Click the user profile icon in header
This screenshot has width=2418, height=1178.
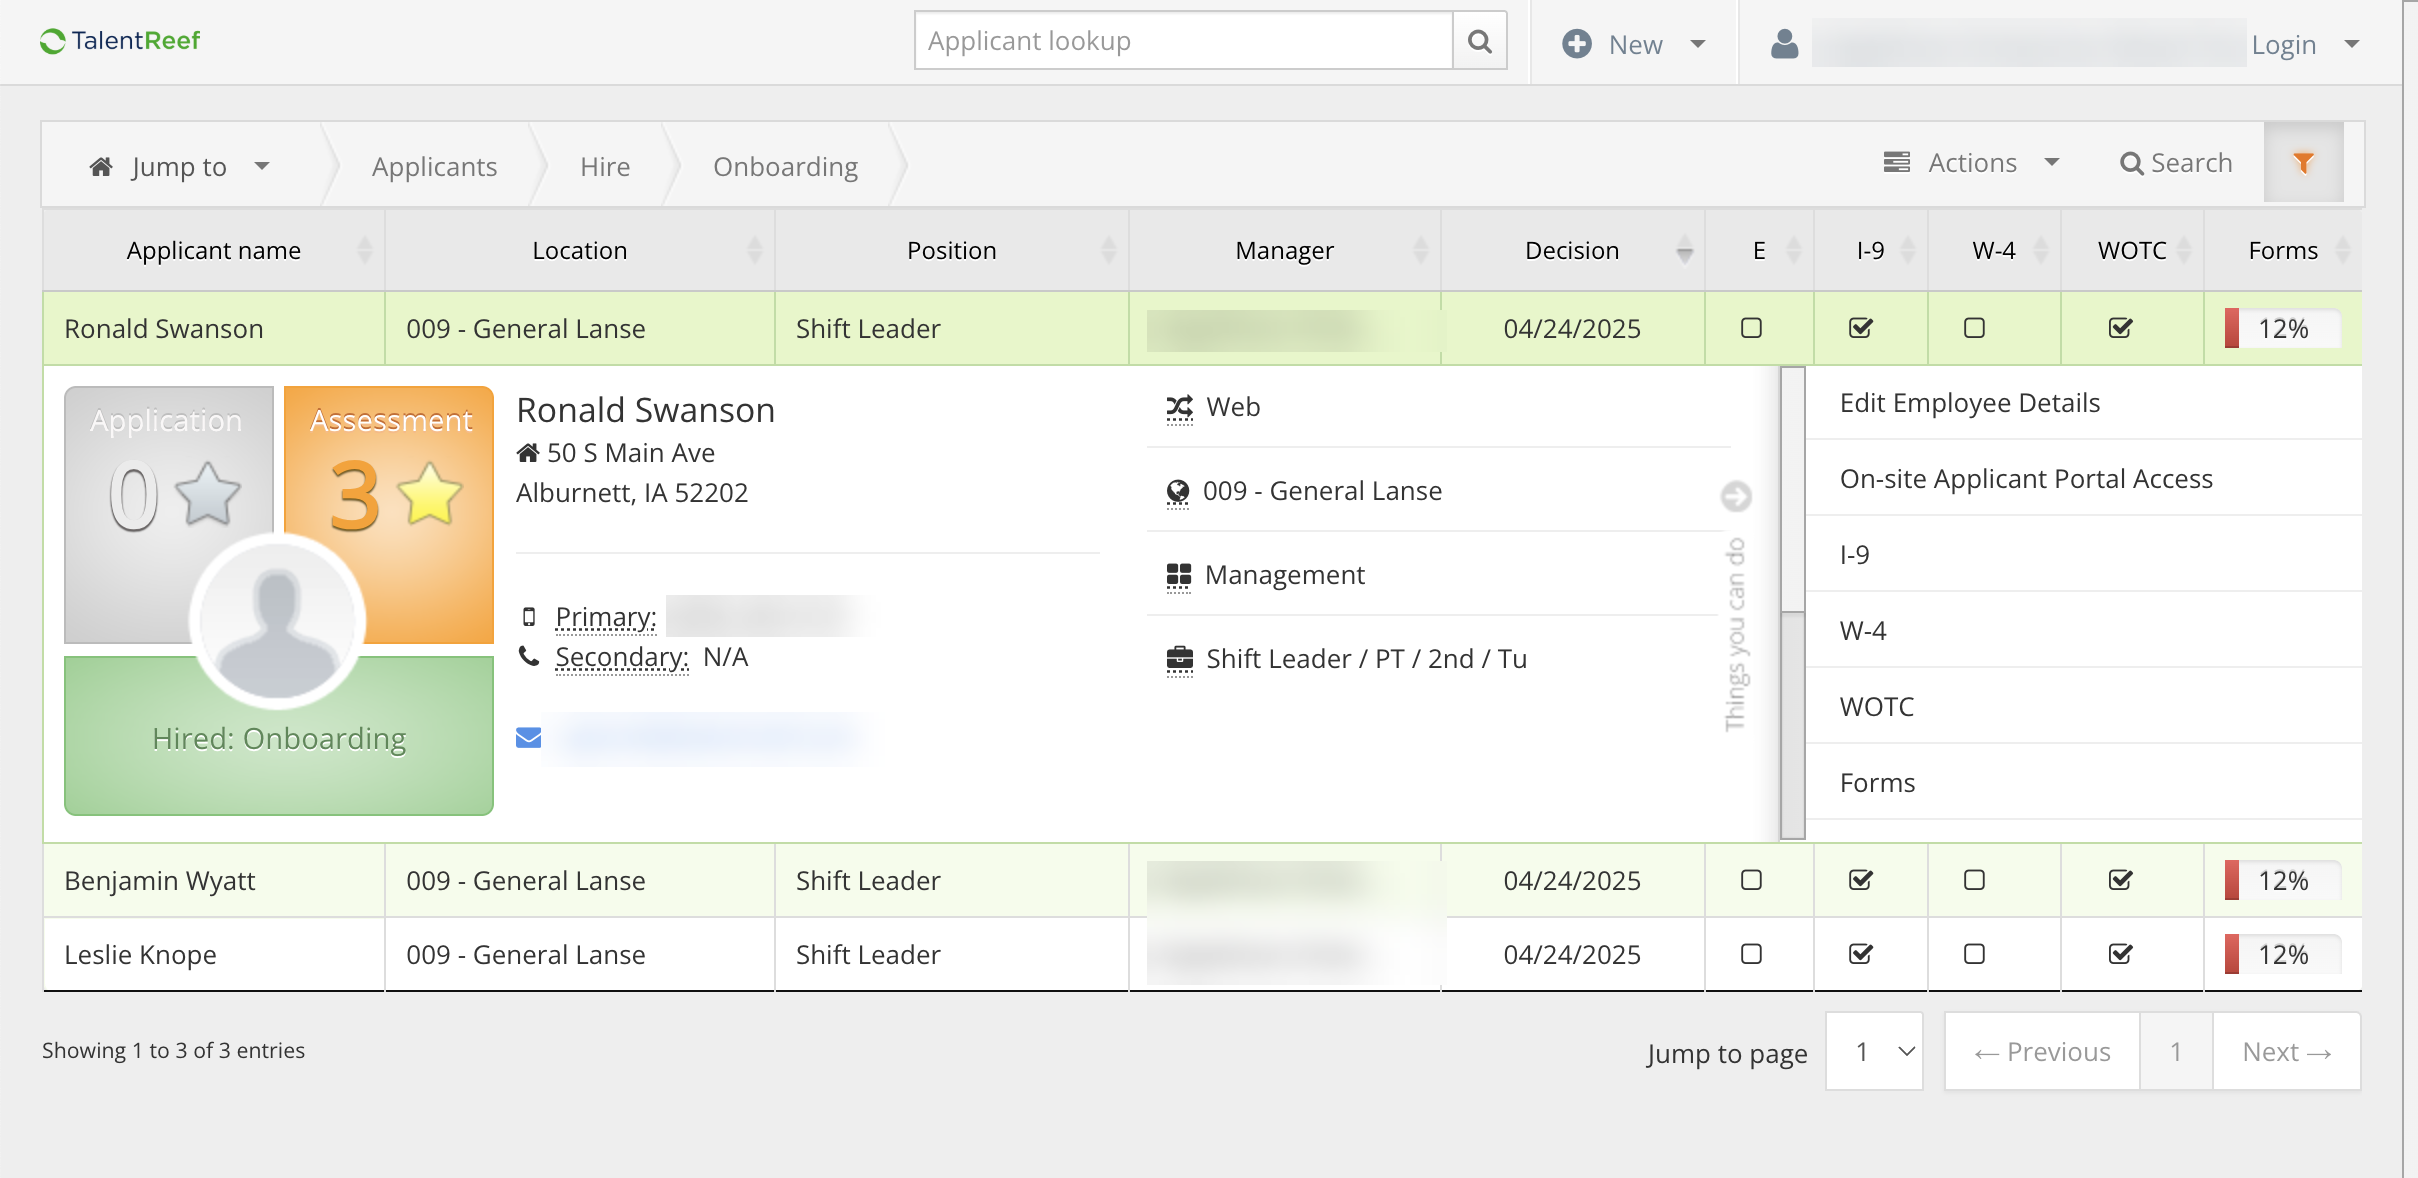(x=1785, y=44)
